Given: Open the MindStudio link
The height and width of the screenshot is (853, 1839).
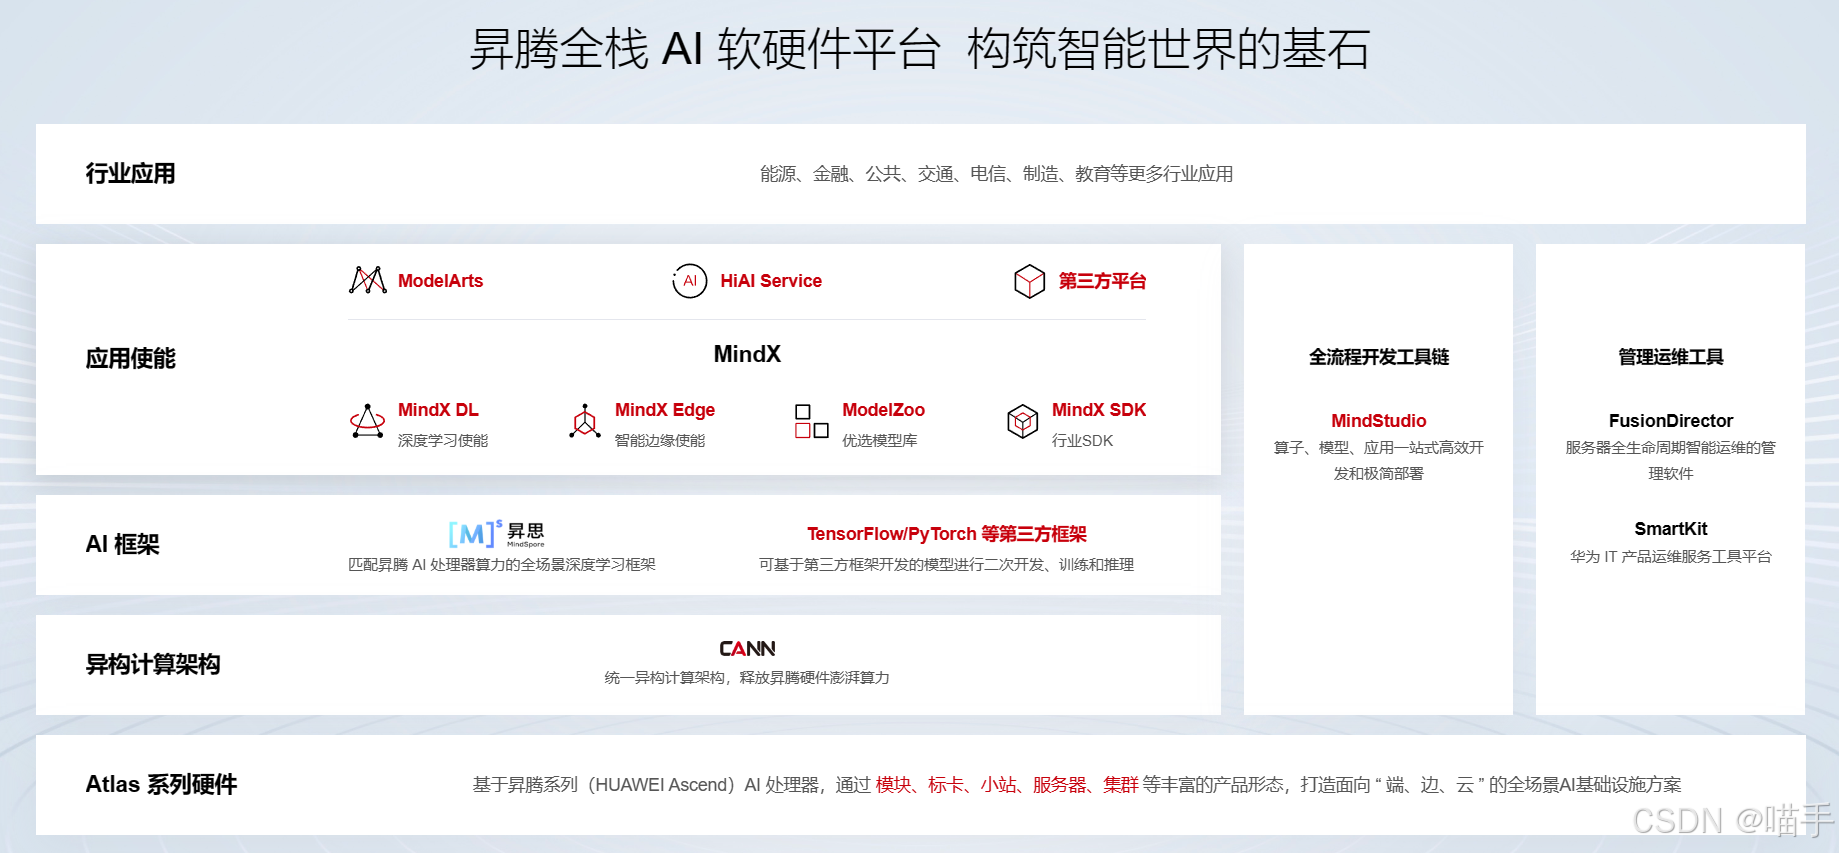Looking at the screenshot, I should point(1378,421).
